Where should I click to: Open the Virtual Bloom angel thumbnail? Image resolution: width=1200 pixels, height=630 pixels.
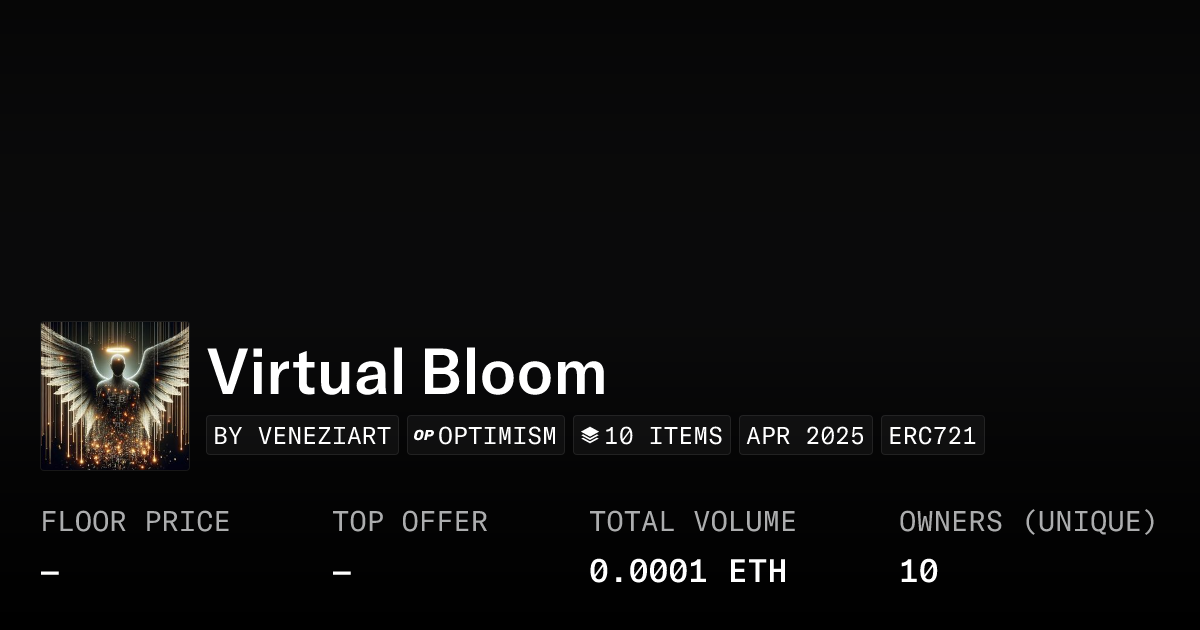point(115,396)
